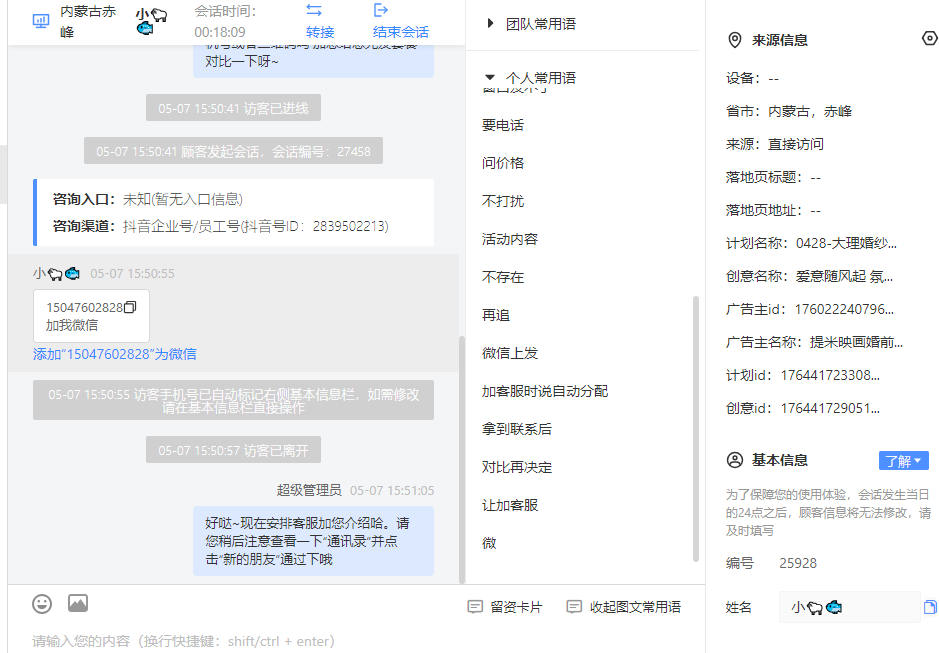Click the 广告主名称 提米映画婚前 value
The height and width of the screenshot is (653, 939).
[x=856, y=342]
